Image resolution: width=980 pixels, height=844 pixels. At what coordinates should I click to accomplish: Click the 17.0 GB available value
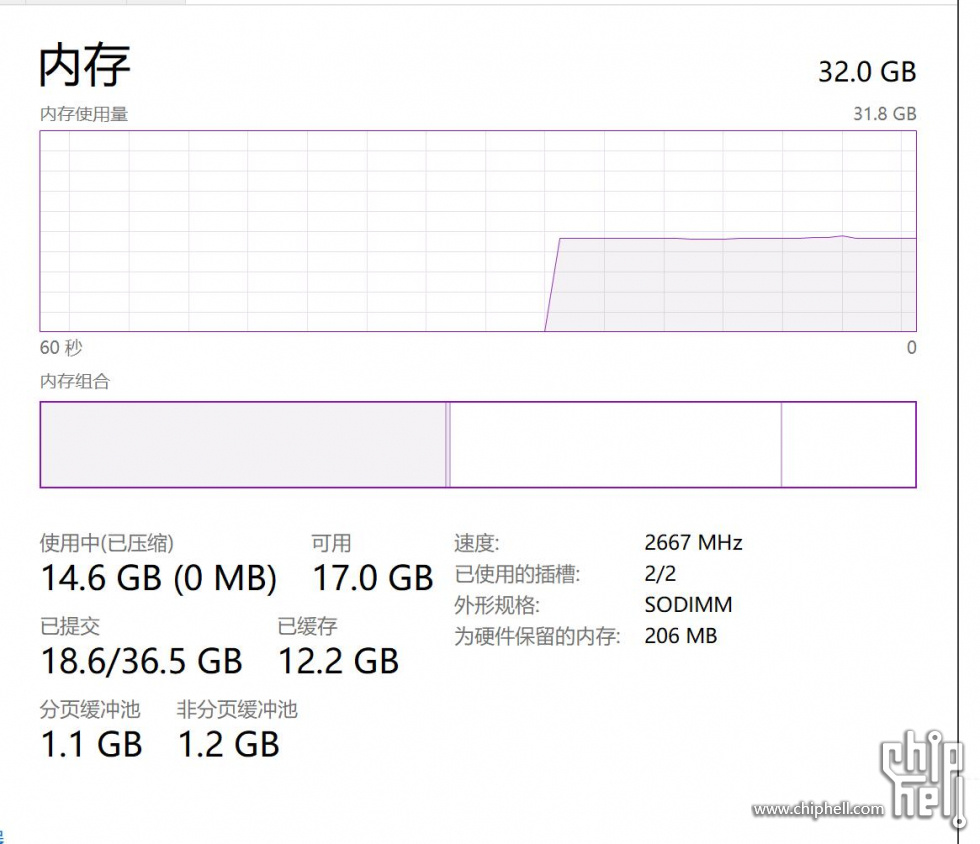pos(372,578)
